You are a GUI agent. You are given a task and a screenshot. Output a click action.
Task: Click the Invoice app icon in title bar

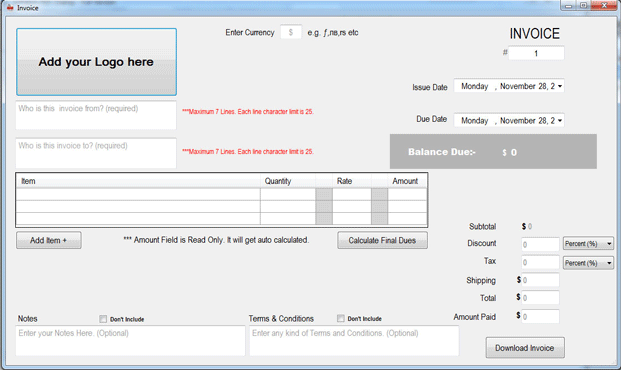coord(10,8)
